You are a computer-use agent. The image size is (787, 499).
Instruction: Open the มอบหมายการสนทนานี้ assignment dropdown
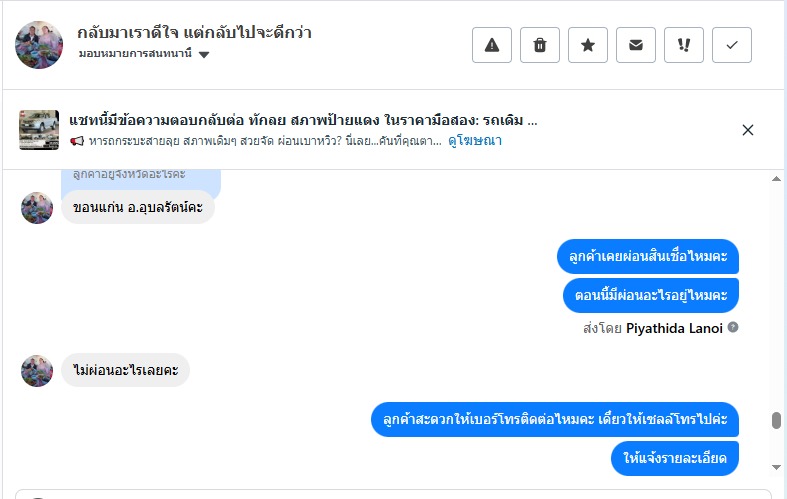(144, 54)
